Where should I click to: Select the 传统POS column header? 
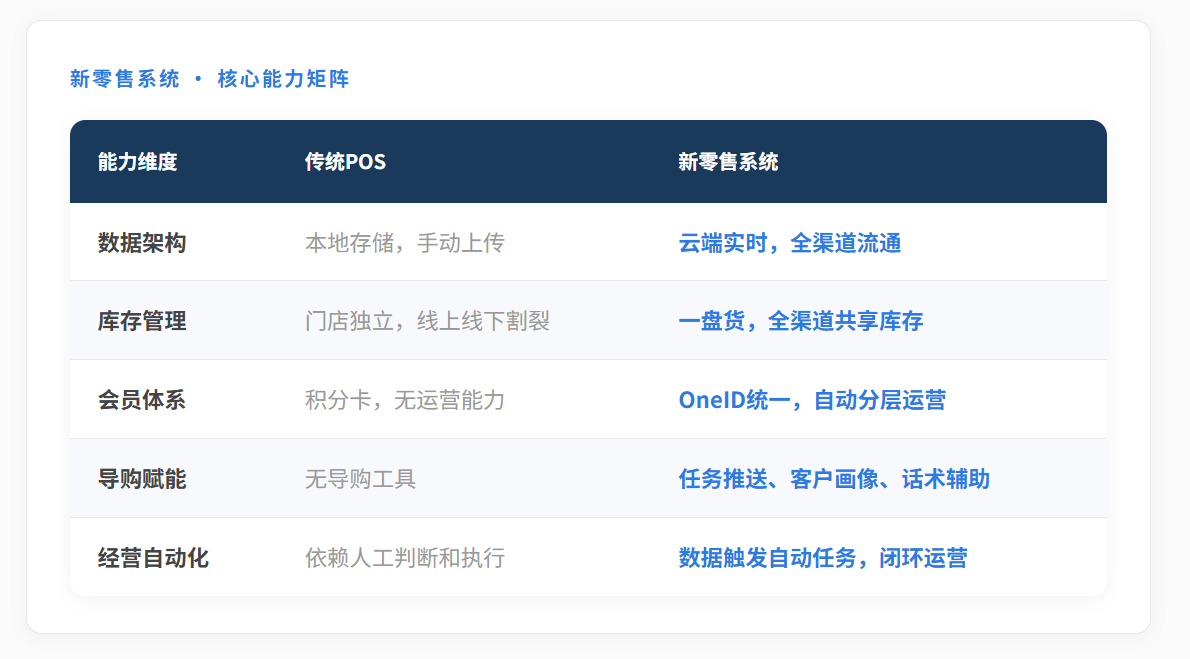[345, 162]
